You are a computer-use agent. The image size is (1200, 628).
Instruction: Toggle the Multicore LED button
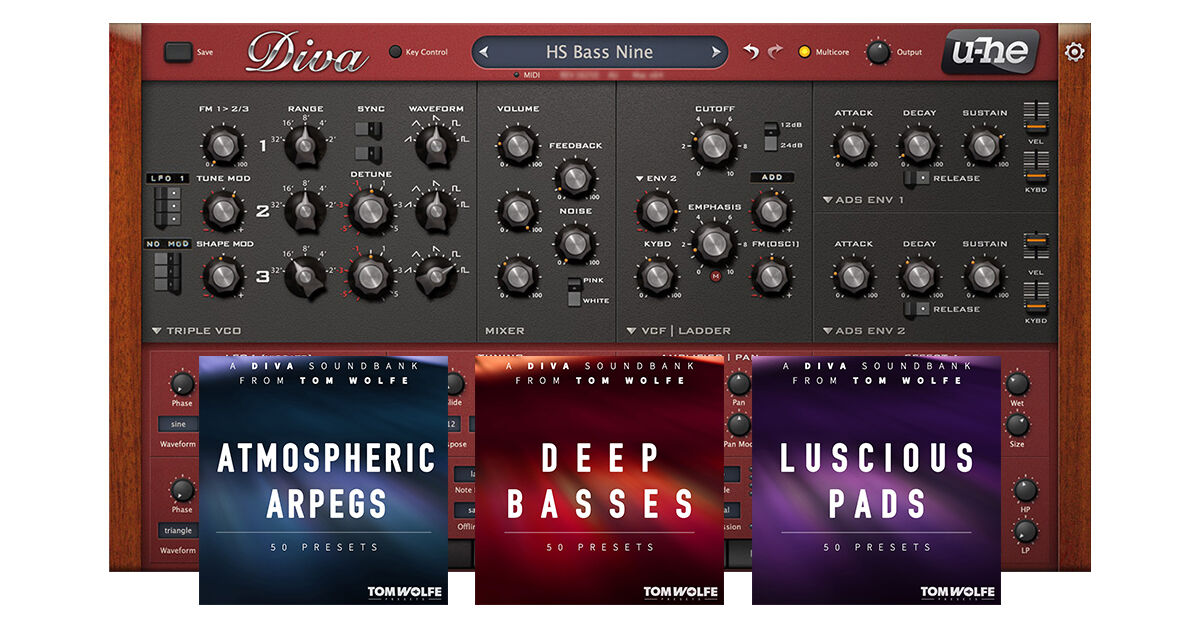[804, 52]
